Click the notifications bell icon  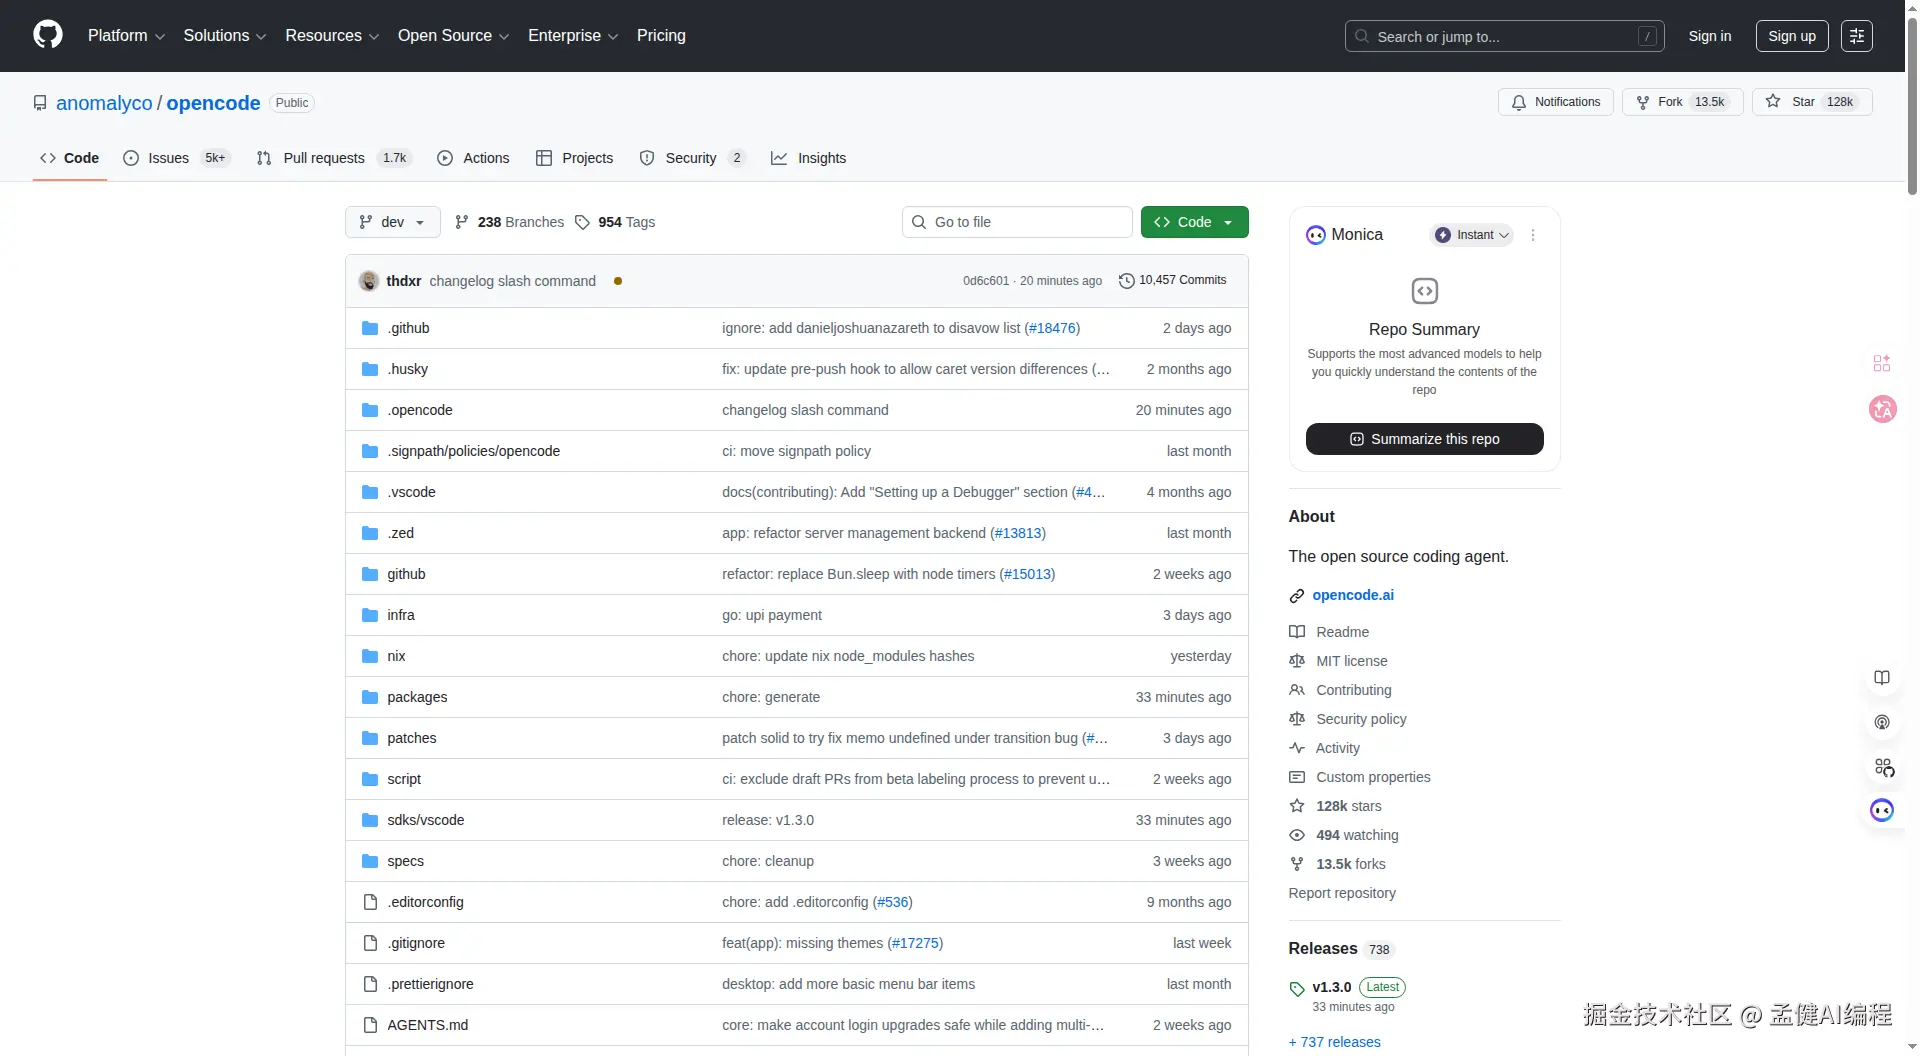coord(1519,102)
